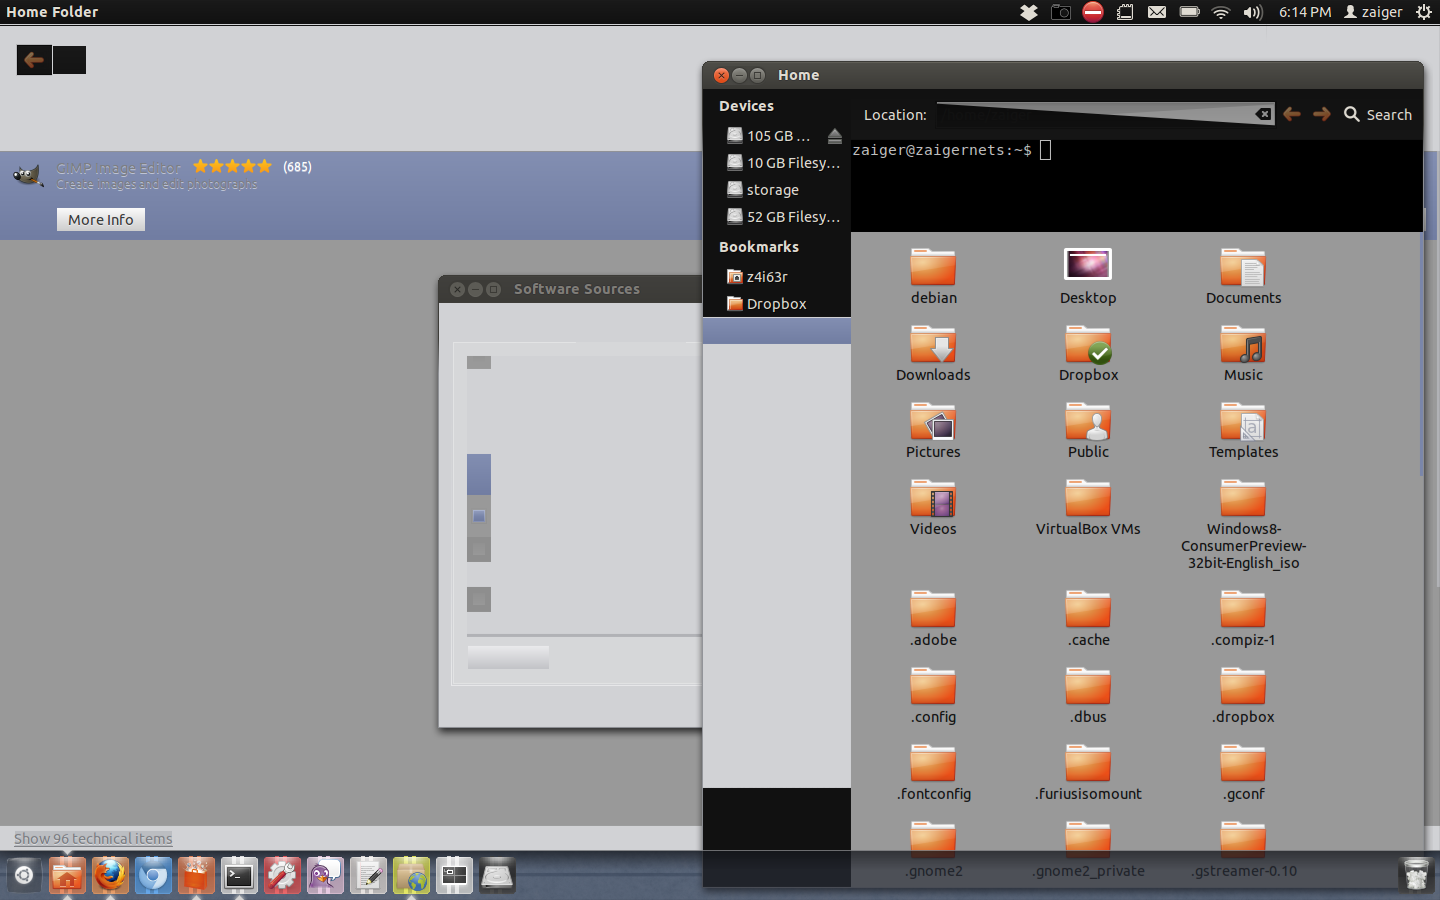Open the Downloads folder
1440x900 pixels.
pyautogui.click(x=933, y=354)
